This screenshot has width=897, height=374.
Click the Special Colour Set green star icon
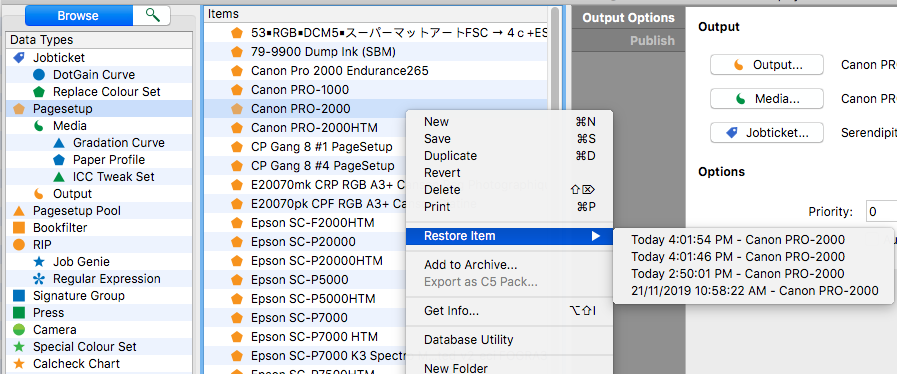point(19,347)
